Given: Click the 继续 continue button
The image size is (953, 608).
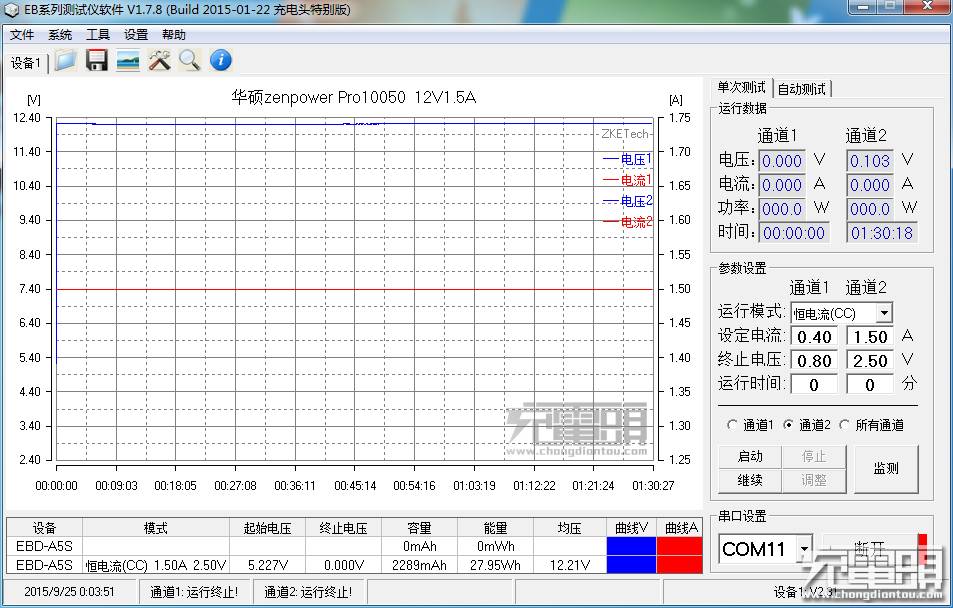Looking at the screenshot, I should (750, 480).
